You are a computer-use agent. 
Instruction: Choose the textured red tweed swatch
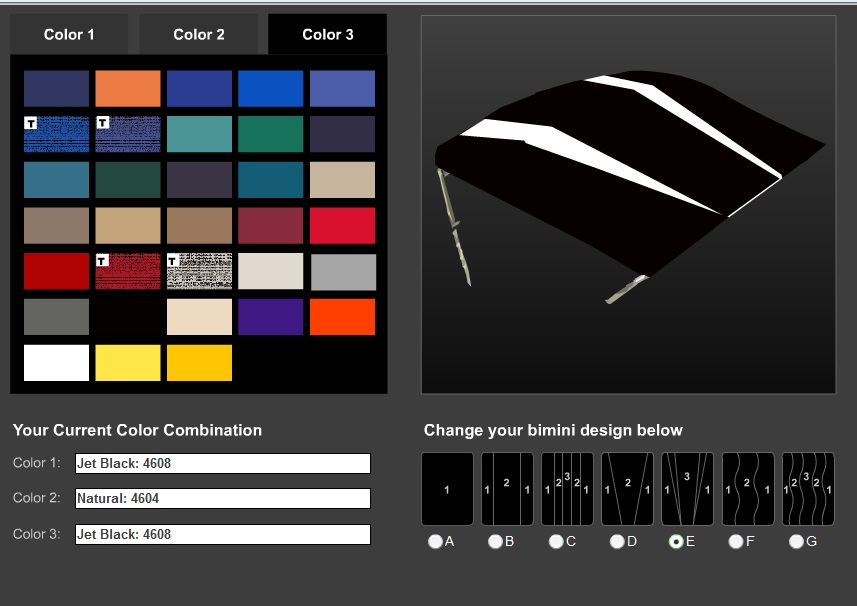click(128, 271)
